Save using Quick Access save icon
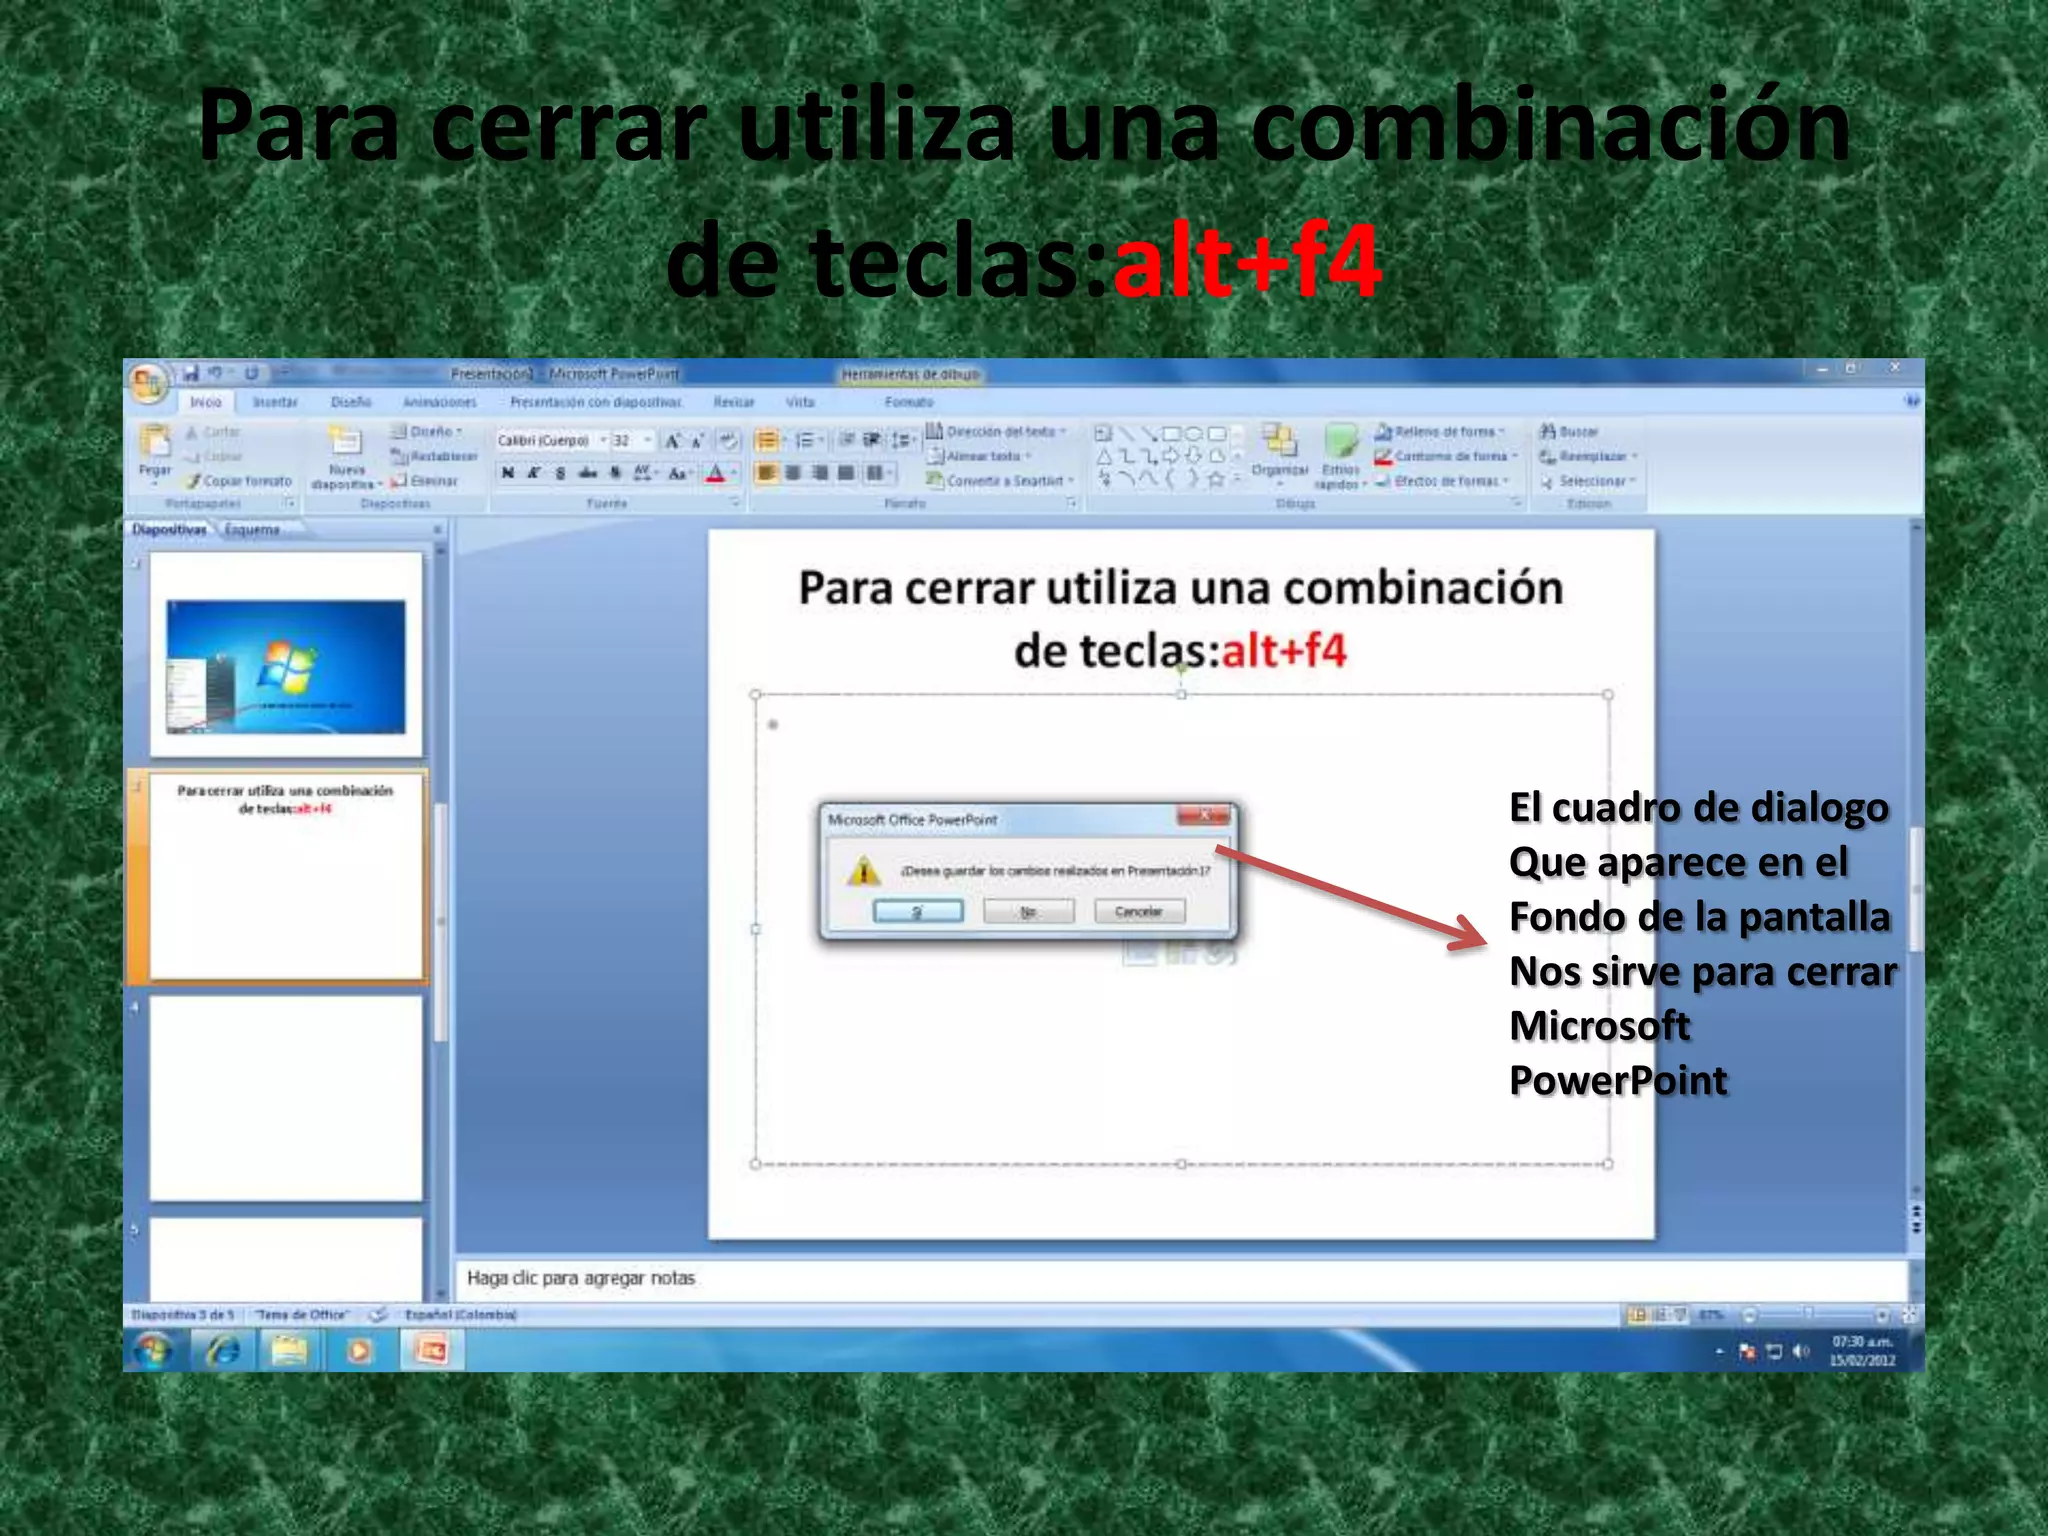This screenshot has width=2048, height=1536. pos(191,373)
